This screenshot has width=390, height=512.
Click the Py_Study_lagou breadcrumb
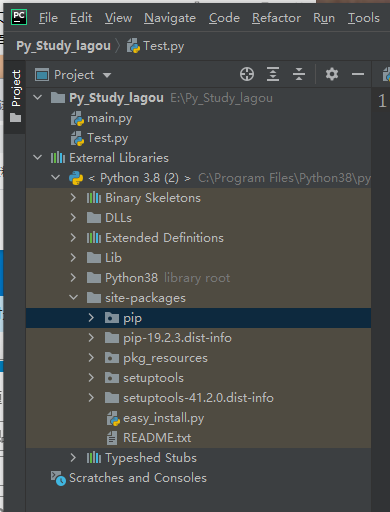click(63, 46)
